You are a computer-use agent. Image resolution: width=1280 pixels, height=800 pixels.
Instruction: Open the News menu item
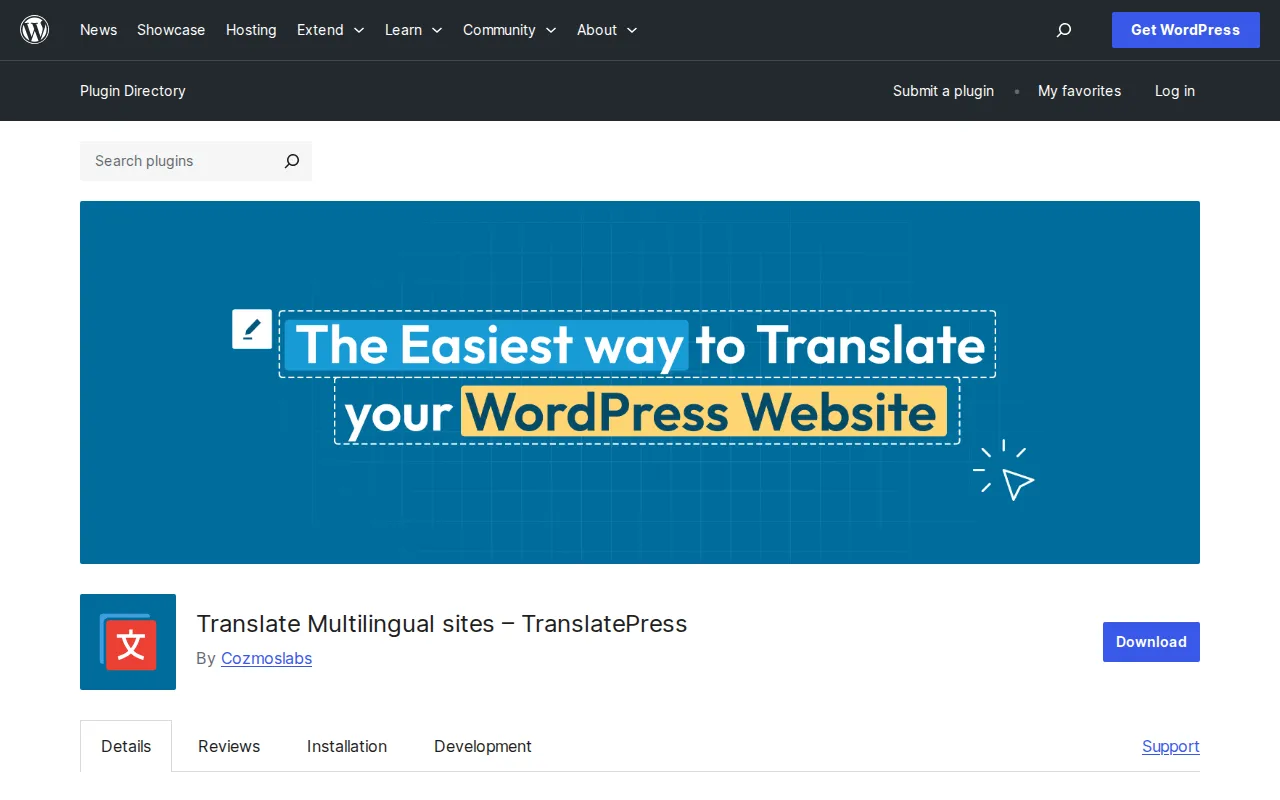coord(98,30)
